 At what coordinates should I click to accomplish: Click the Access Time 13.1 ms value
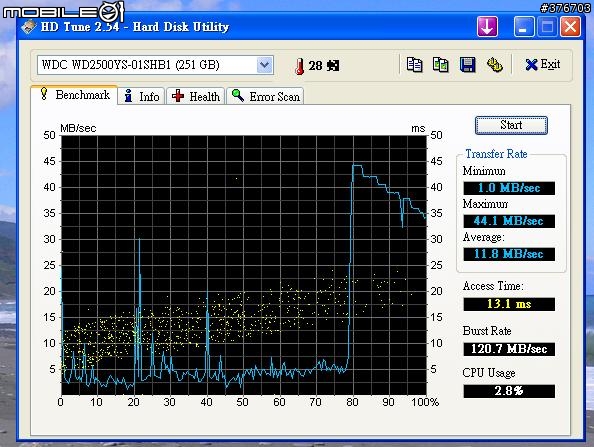[x=509, y=304]
